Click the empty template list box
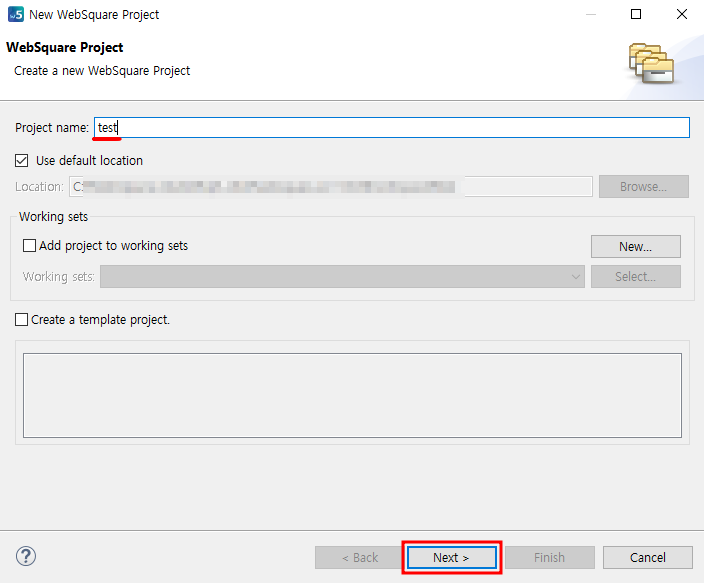 pyautogui.click(x=352, y=395)
